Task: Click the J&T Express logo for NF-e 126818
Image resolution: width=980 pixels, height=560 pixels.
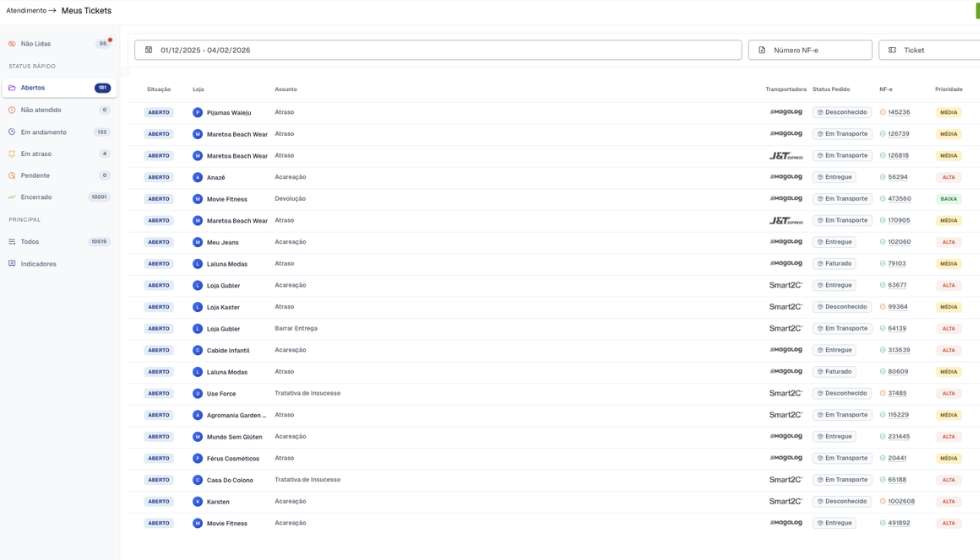Action: (786, 156)
